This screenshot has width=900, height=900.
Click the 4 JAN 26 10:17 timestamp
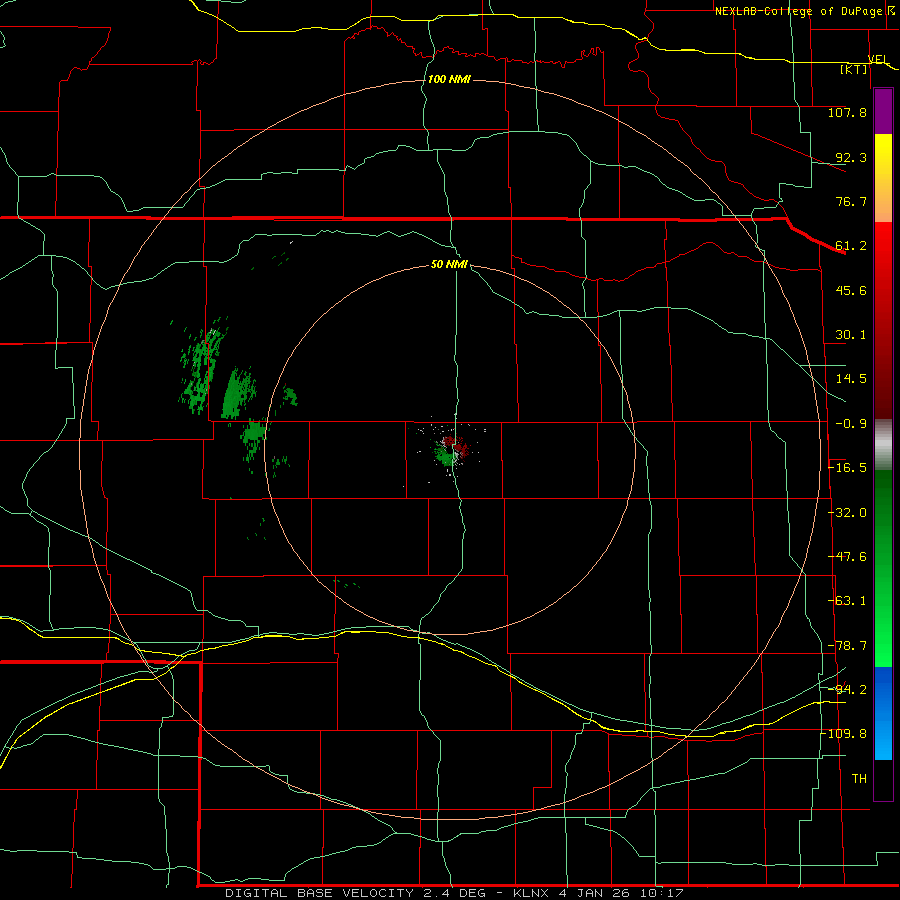pos(621,893)
